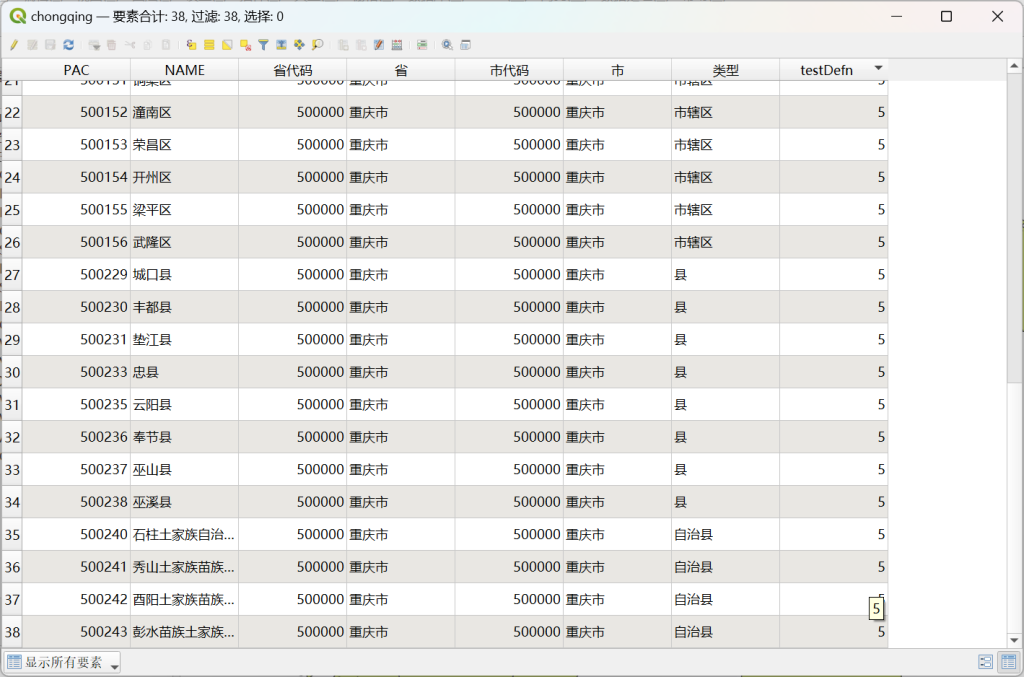
Task: Open the field calculator
Action: pyautogui.click(x=397, y=45)
